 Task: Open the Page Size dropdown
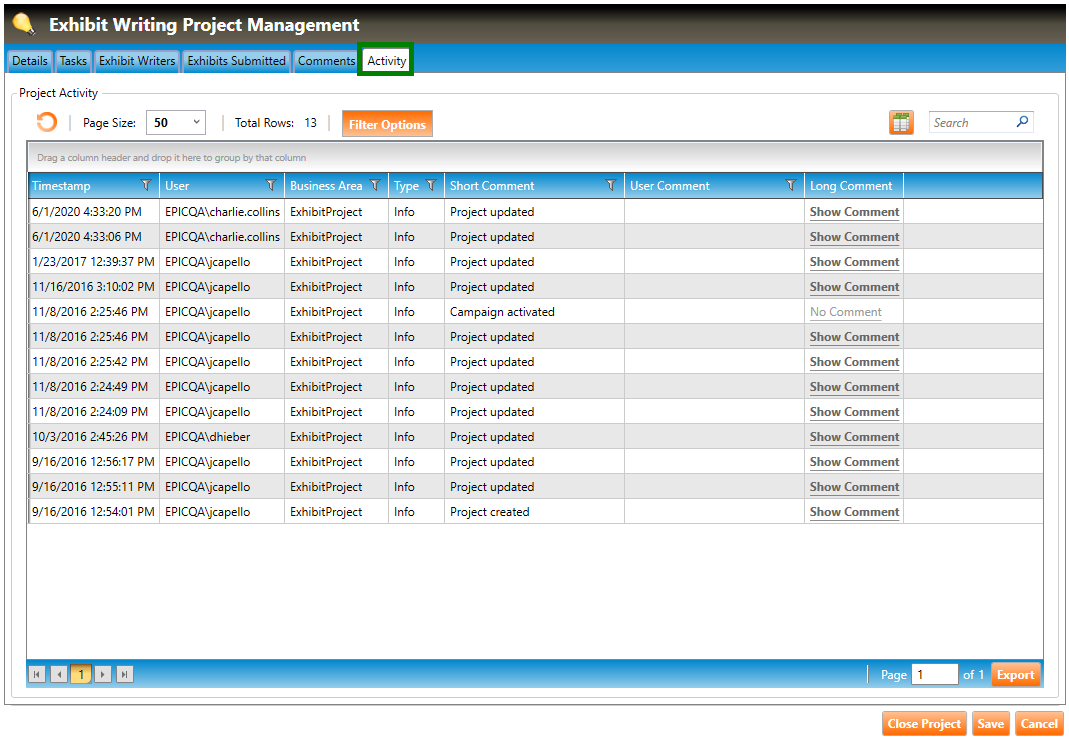click(x=175, y=123)
